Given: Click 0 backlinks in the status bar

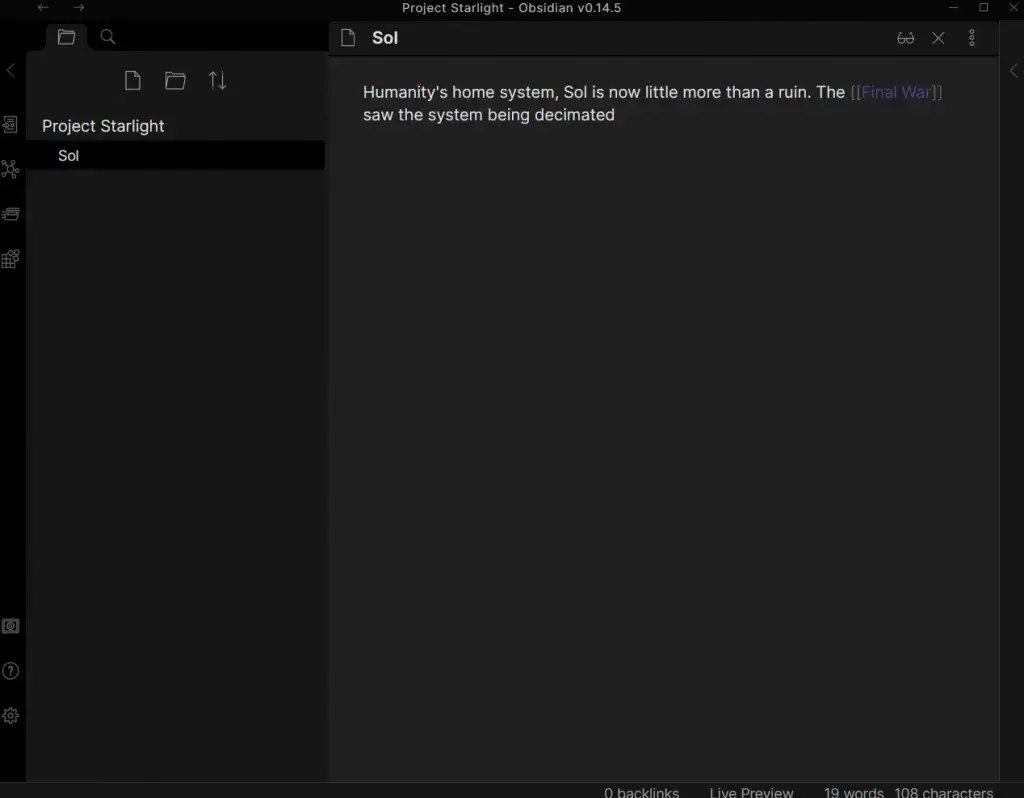Looking at the screenshot, I should click(x=641, y=791).
